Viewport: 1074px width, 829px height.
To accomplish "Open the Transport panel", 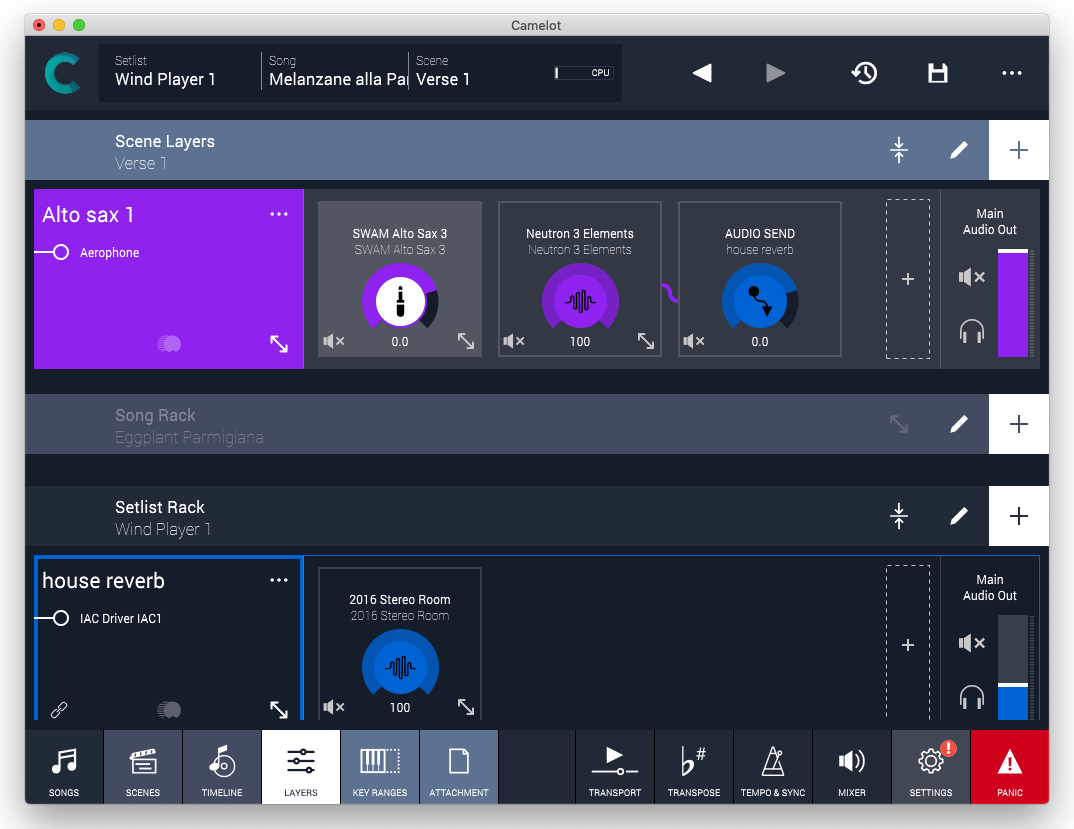I will point(615,767).
